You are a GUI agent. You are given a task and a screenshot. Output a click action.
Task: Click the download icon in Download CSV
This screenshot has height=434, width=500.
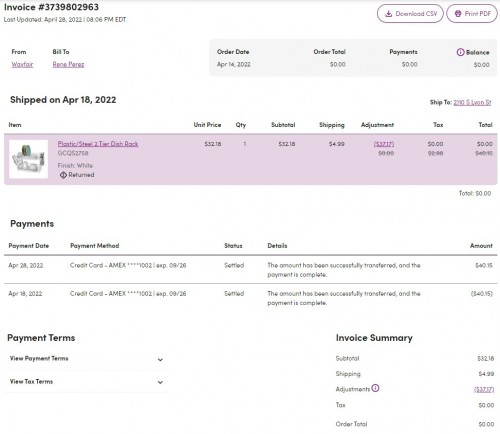(388, 14)
